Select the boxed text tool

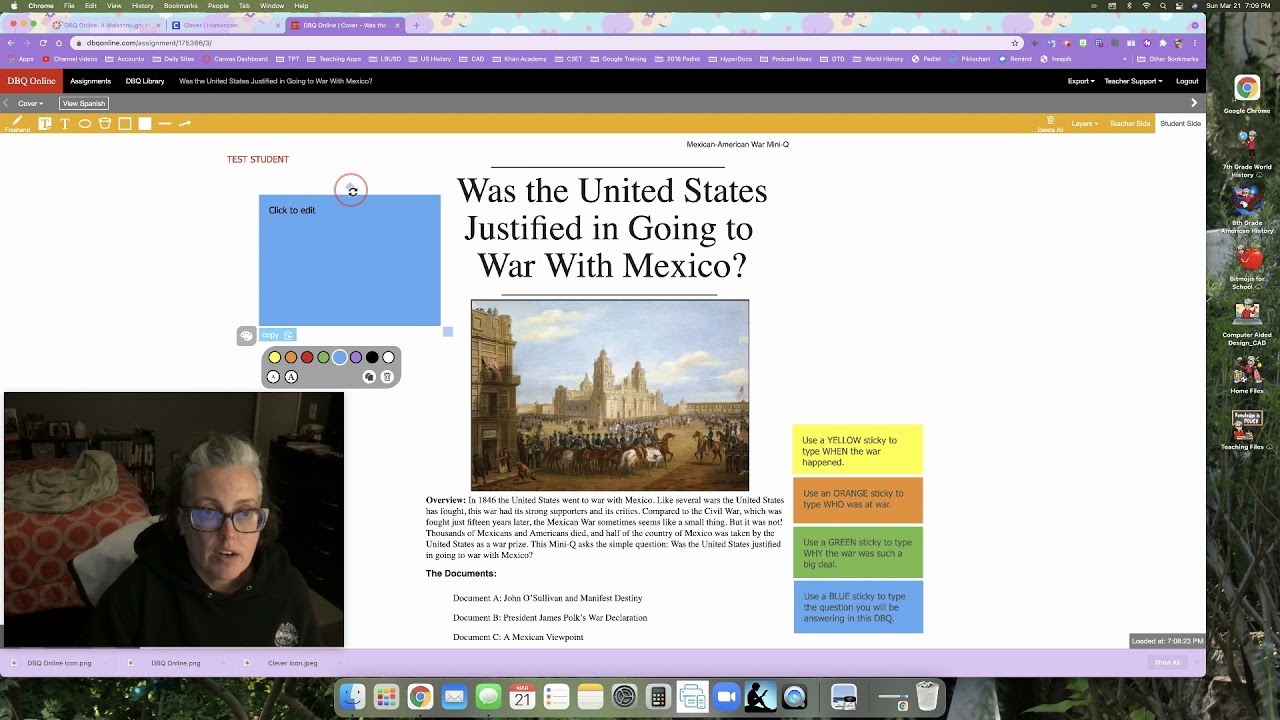coord(45,123)
